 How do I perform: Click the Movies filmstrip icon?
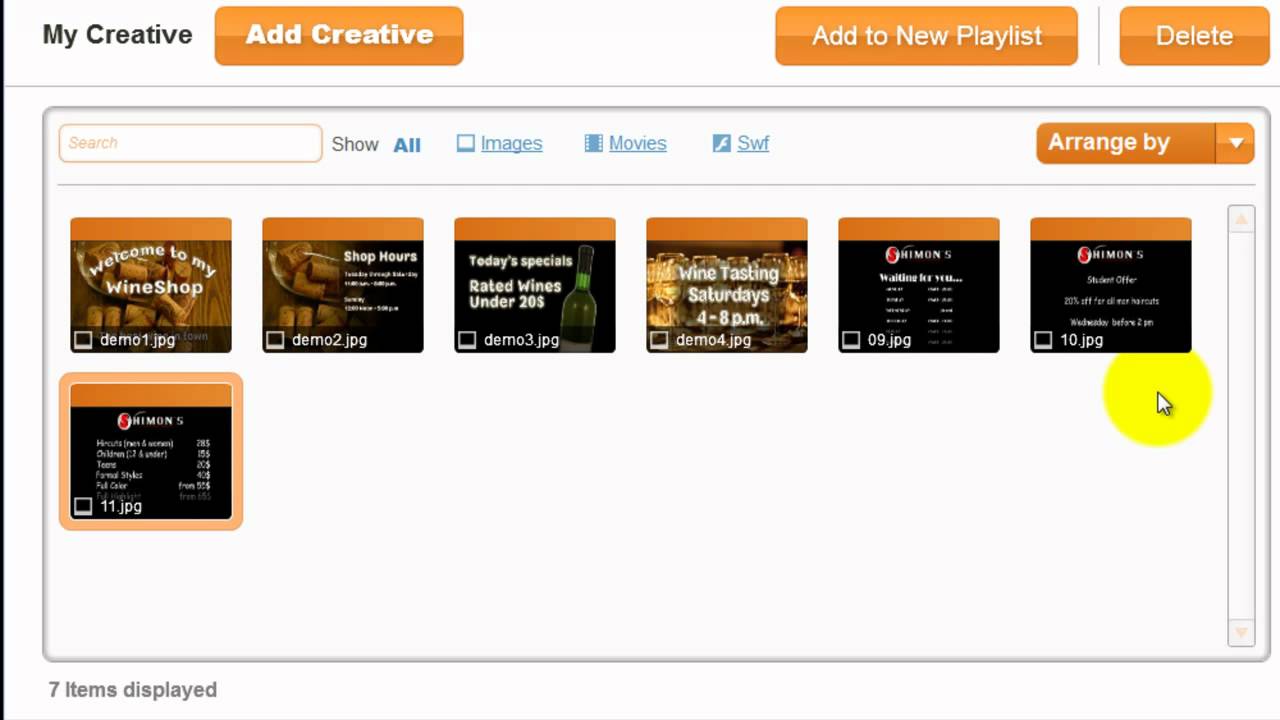coord(593,143)
